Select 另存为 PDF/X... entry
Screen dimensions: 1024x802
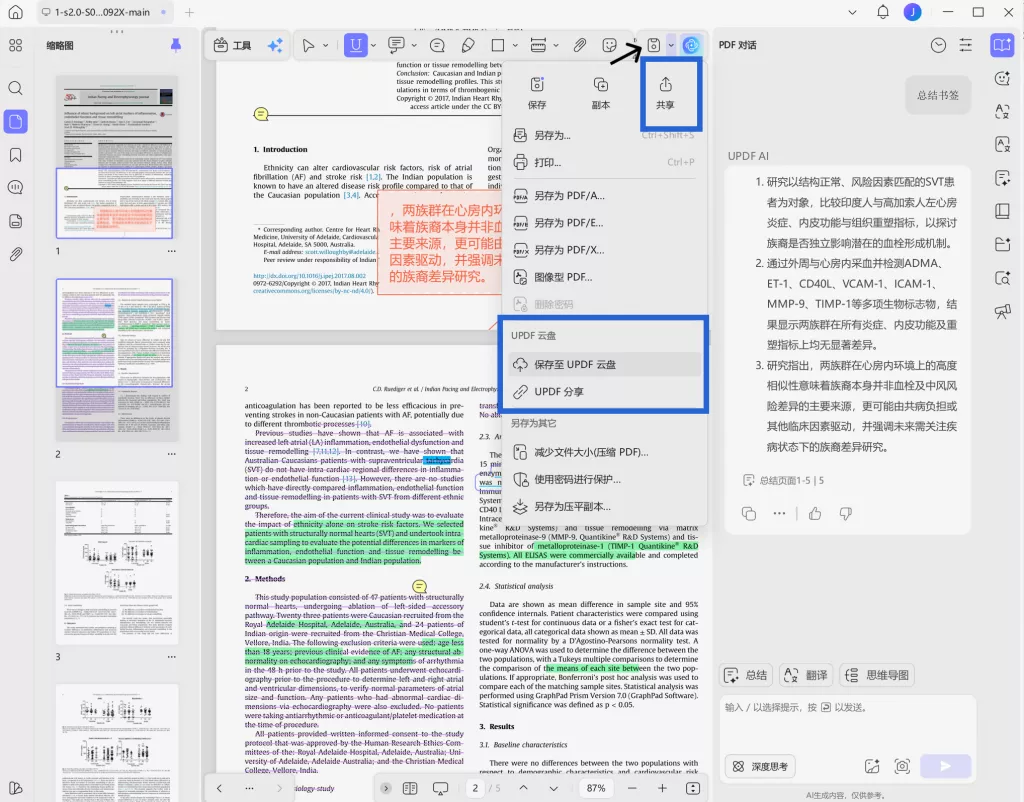coord(605,250)
